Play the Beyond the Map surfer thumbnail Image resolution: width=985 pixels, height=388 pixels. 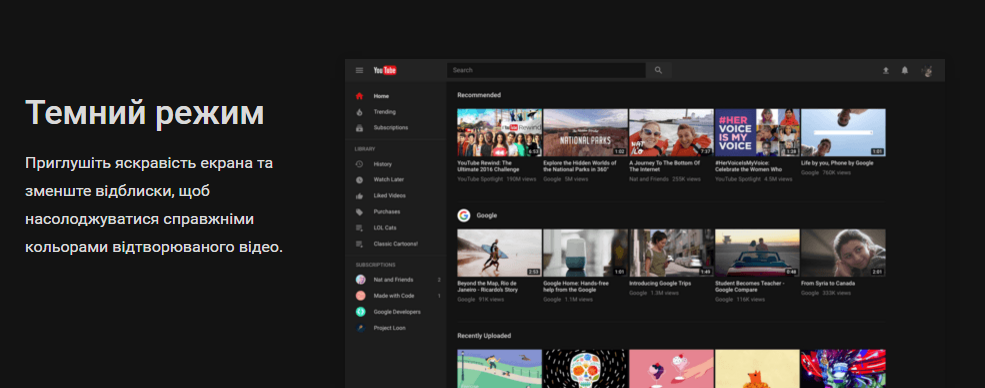[x=499, y=253]
